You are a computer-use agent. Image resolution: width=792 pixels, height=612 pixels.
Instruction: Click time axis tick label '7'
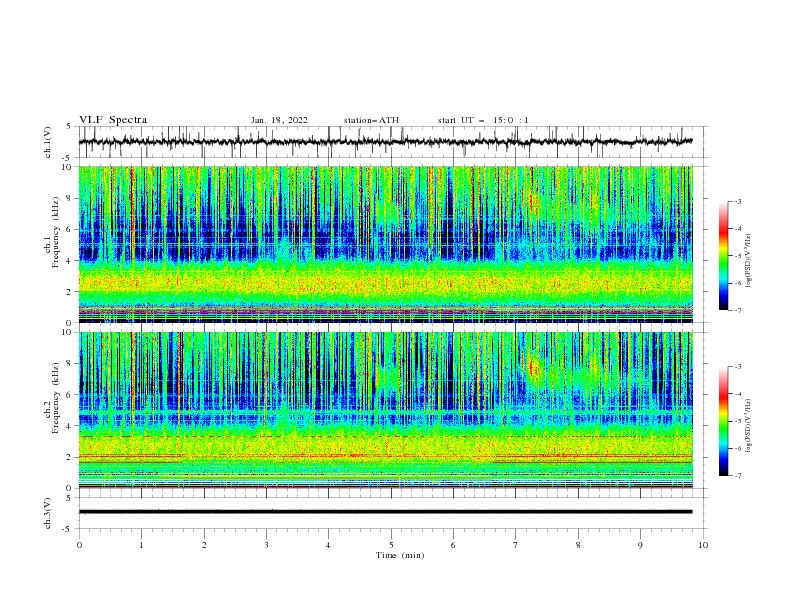click(x=516, y=545)
